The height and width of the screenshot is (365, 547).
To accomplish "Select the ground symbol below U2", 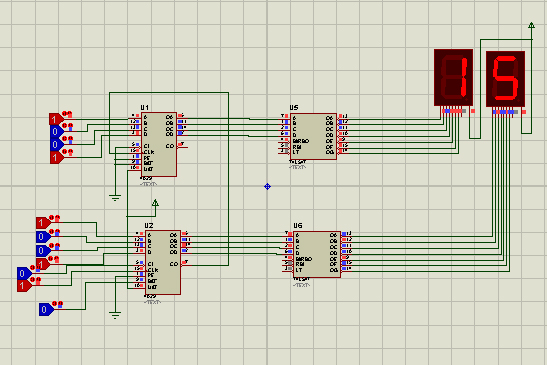I will pyautogui.click(x=115, y=315).
